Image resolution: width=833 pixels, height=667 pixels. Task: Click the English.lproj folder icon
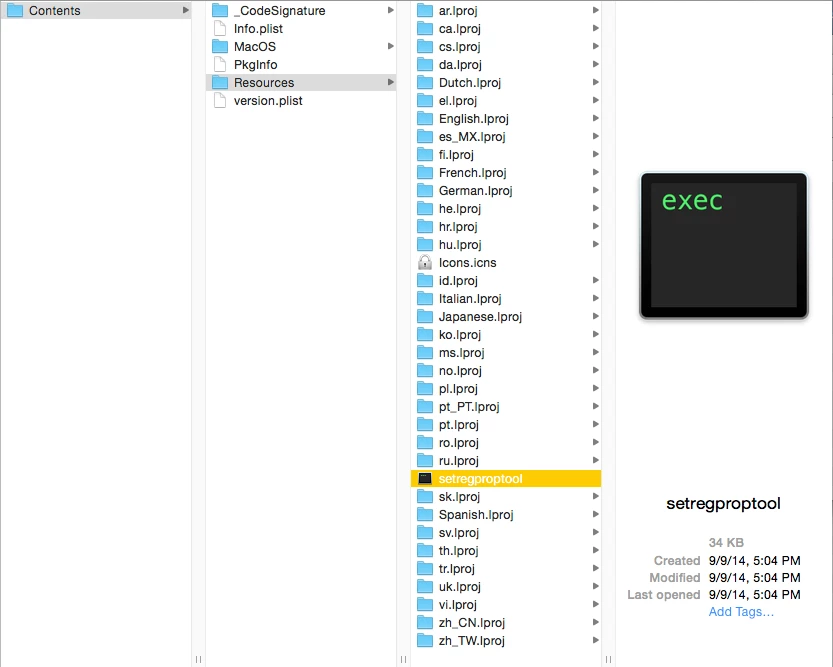[x=425, y=119]
